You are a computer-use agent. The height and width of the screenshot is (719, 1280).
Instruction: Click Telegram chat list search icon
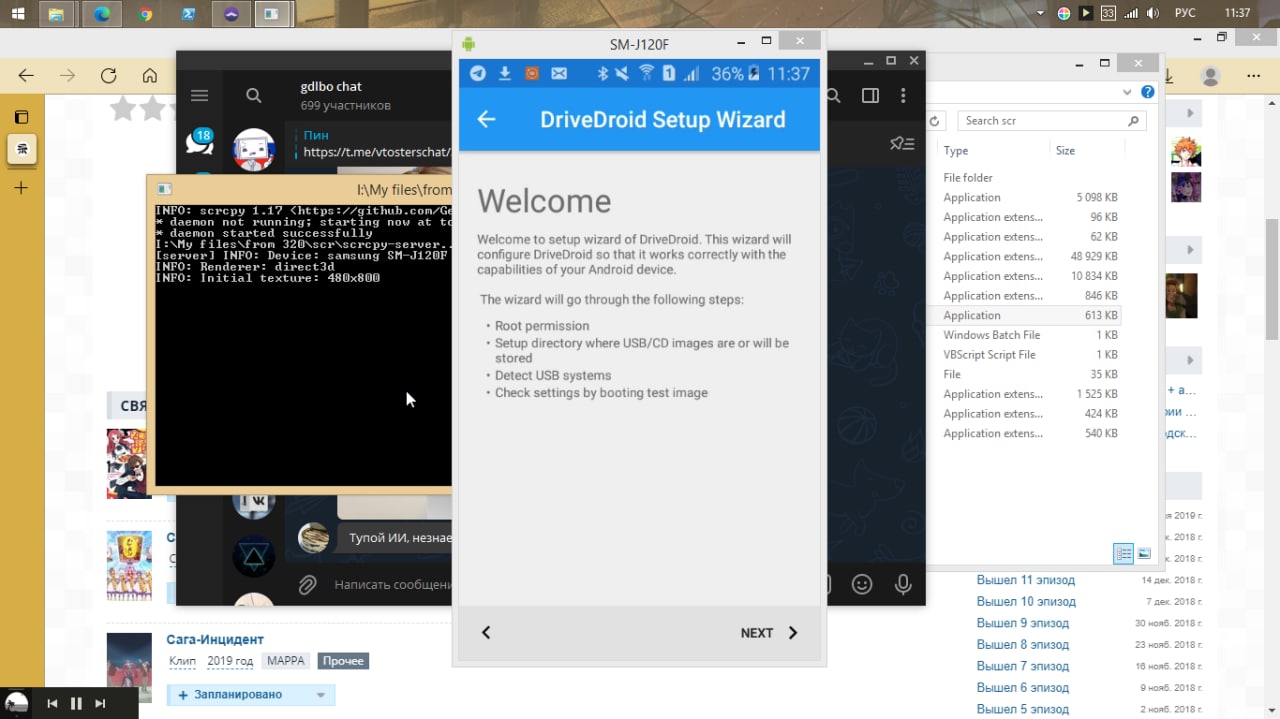point(254,96)
